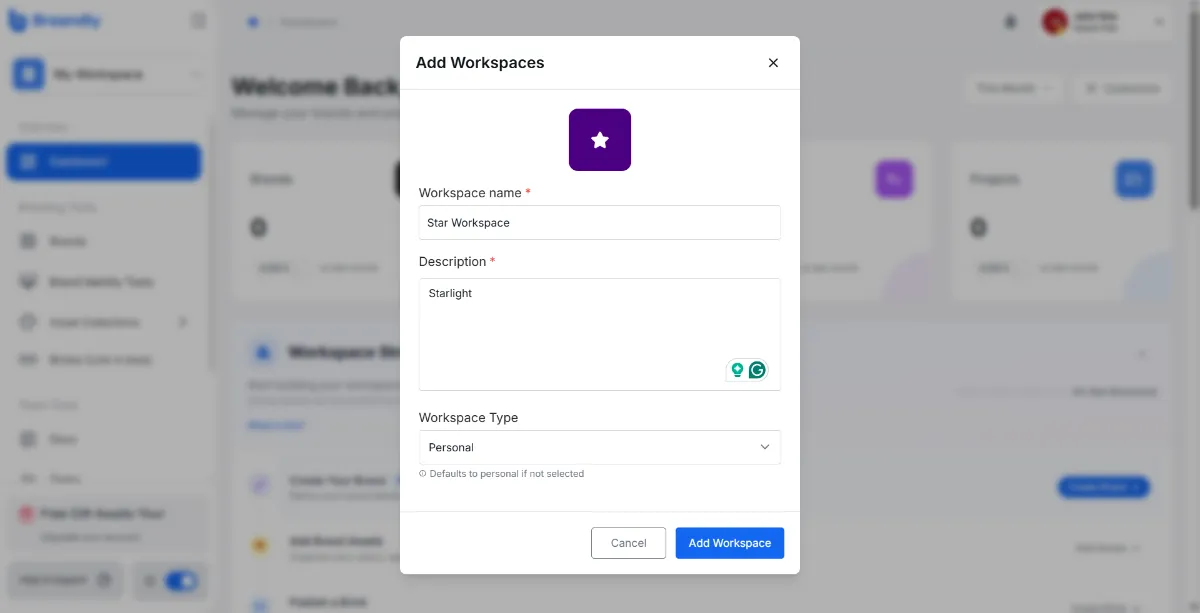The width and height of the screenshot is (1200, 613).
Task: Click the purple card icon on dashboard
Action: 895,179
